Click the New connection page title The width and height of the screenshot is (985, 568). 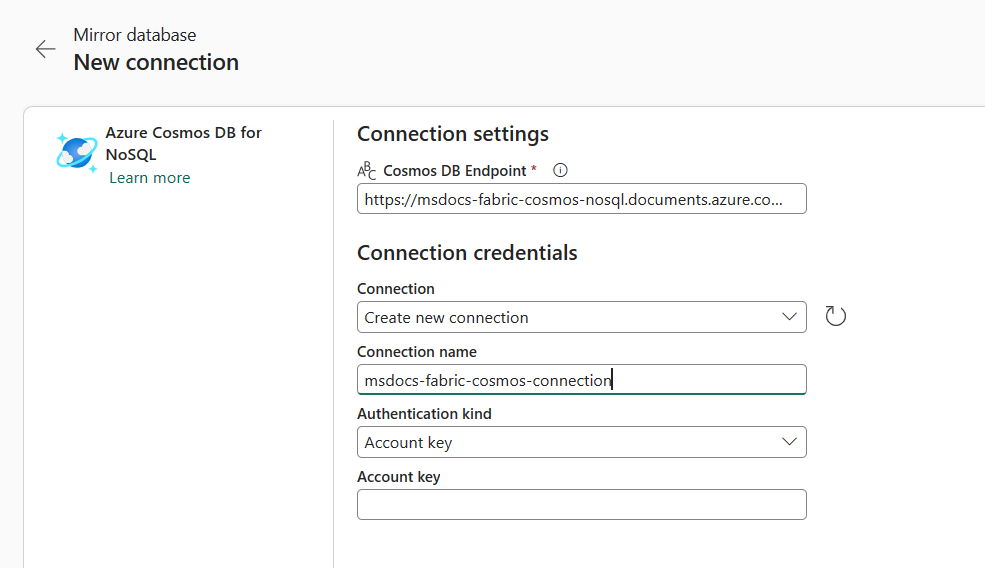156,62
